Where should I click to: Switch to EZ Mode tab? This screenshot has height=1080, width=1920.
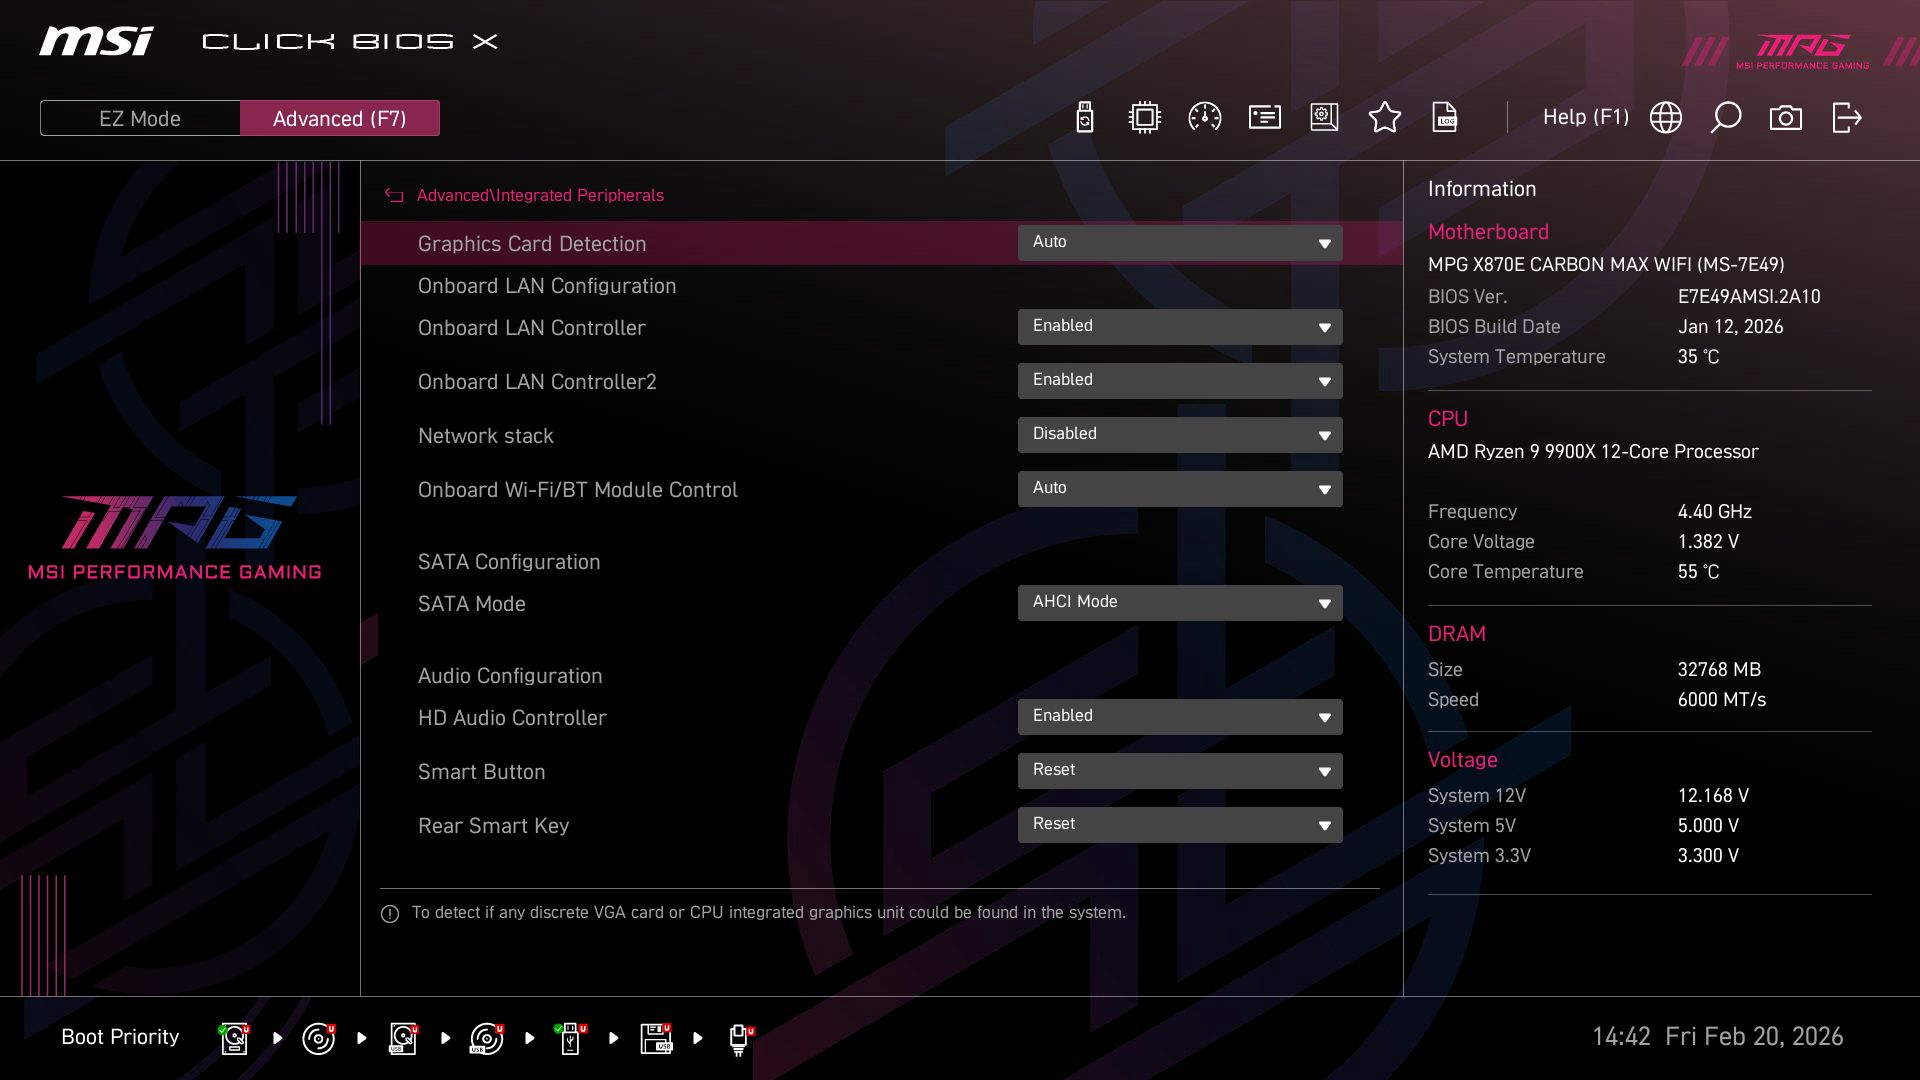(140, 117)
